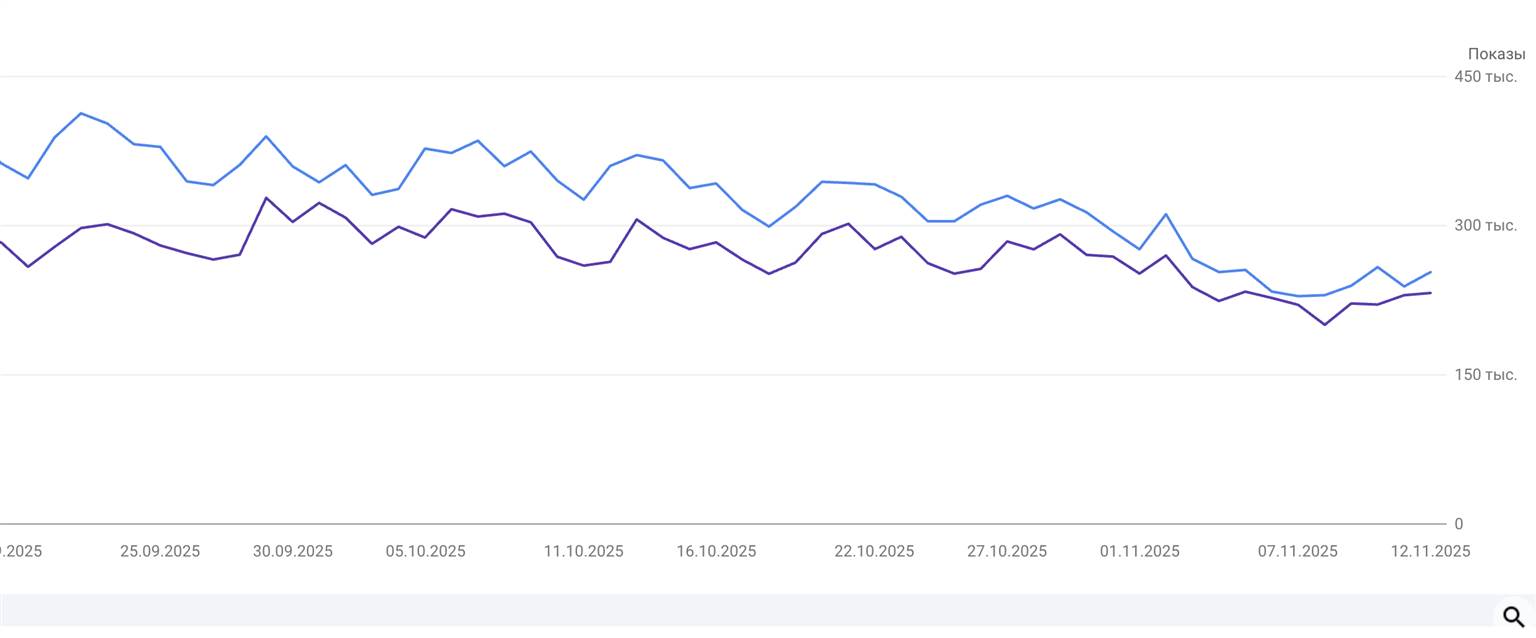Click the '300 тыс.' axis value

click(1486, 226)
